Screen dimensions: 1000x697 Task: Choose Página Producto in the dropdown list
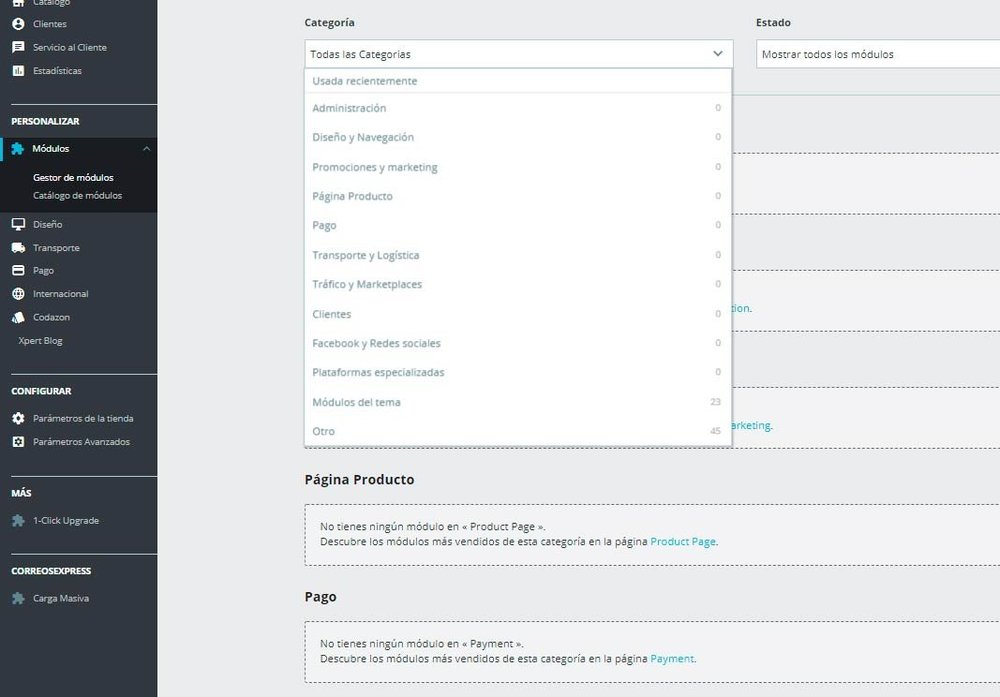pos(518,196)
